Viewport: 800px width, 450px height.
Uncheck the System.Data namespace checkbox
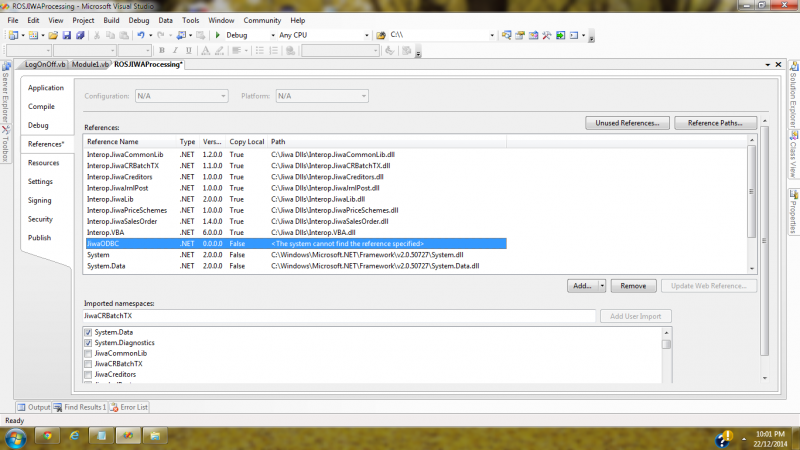pos(89,332)
